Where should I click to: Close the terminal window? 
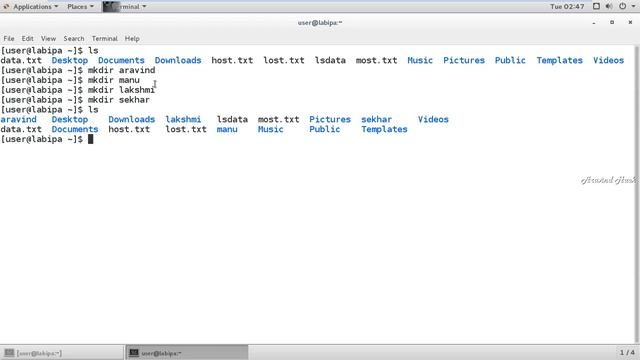click(630, 22)
